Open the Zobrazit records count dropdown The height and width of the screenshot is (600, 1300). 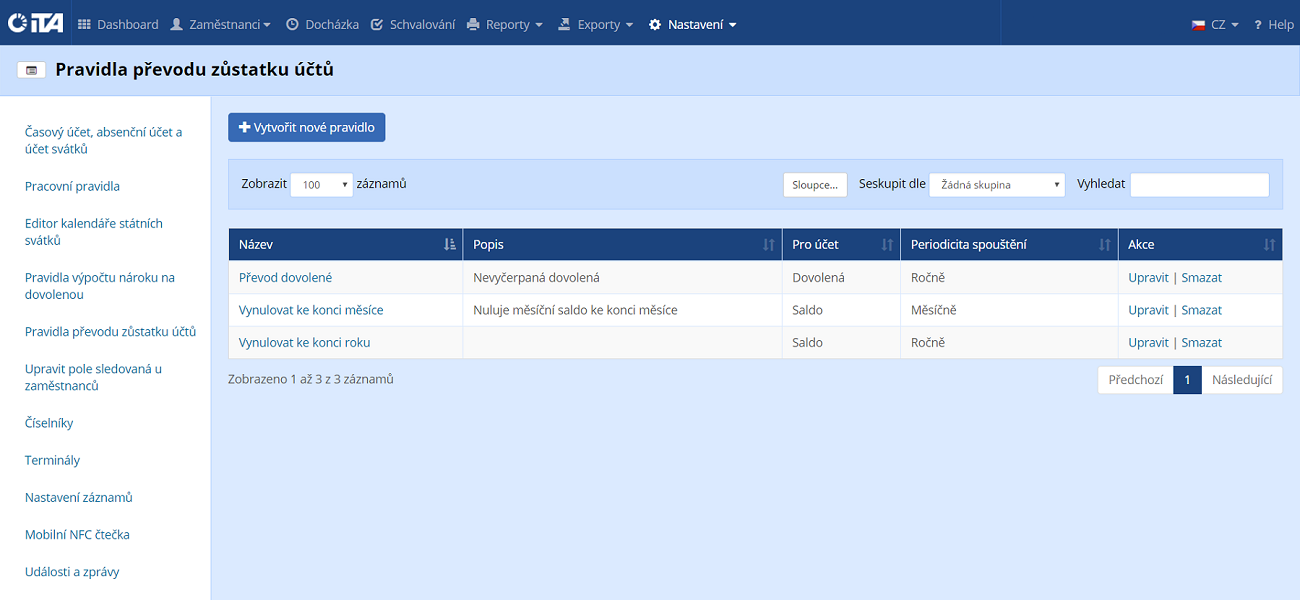click(x=321, y=185)
